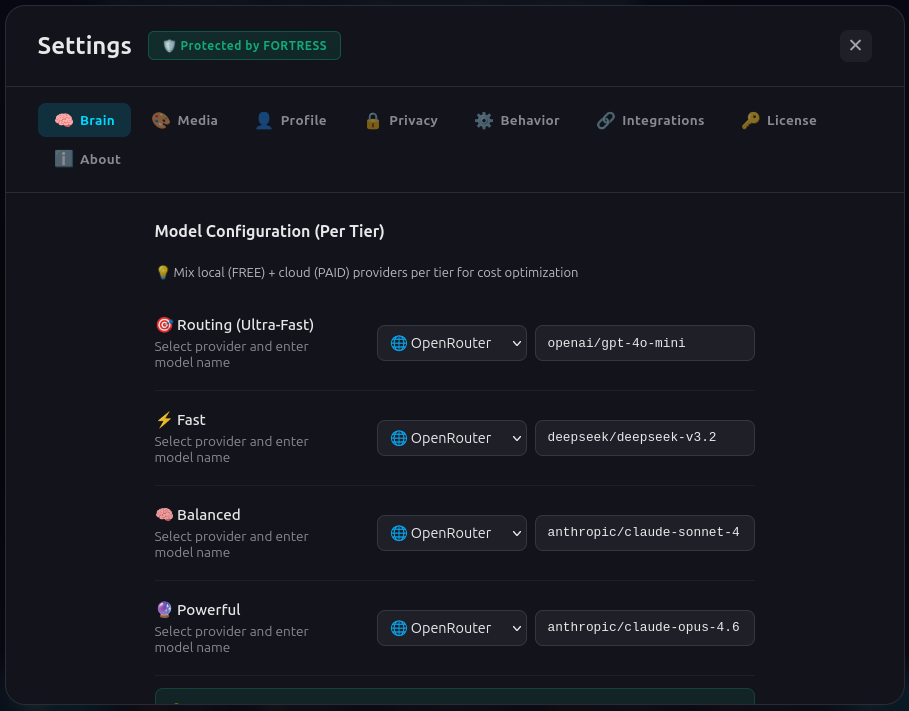
Task: Close the Settings dialog
Action: click(856, 45)
